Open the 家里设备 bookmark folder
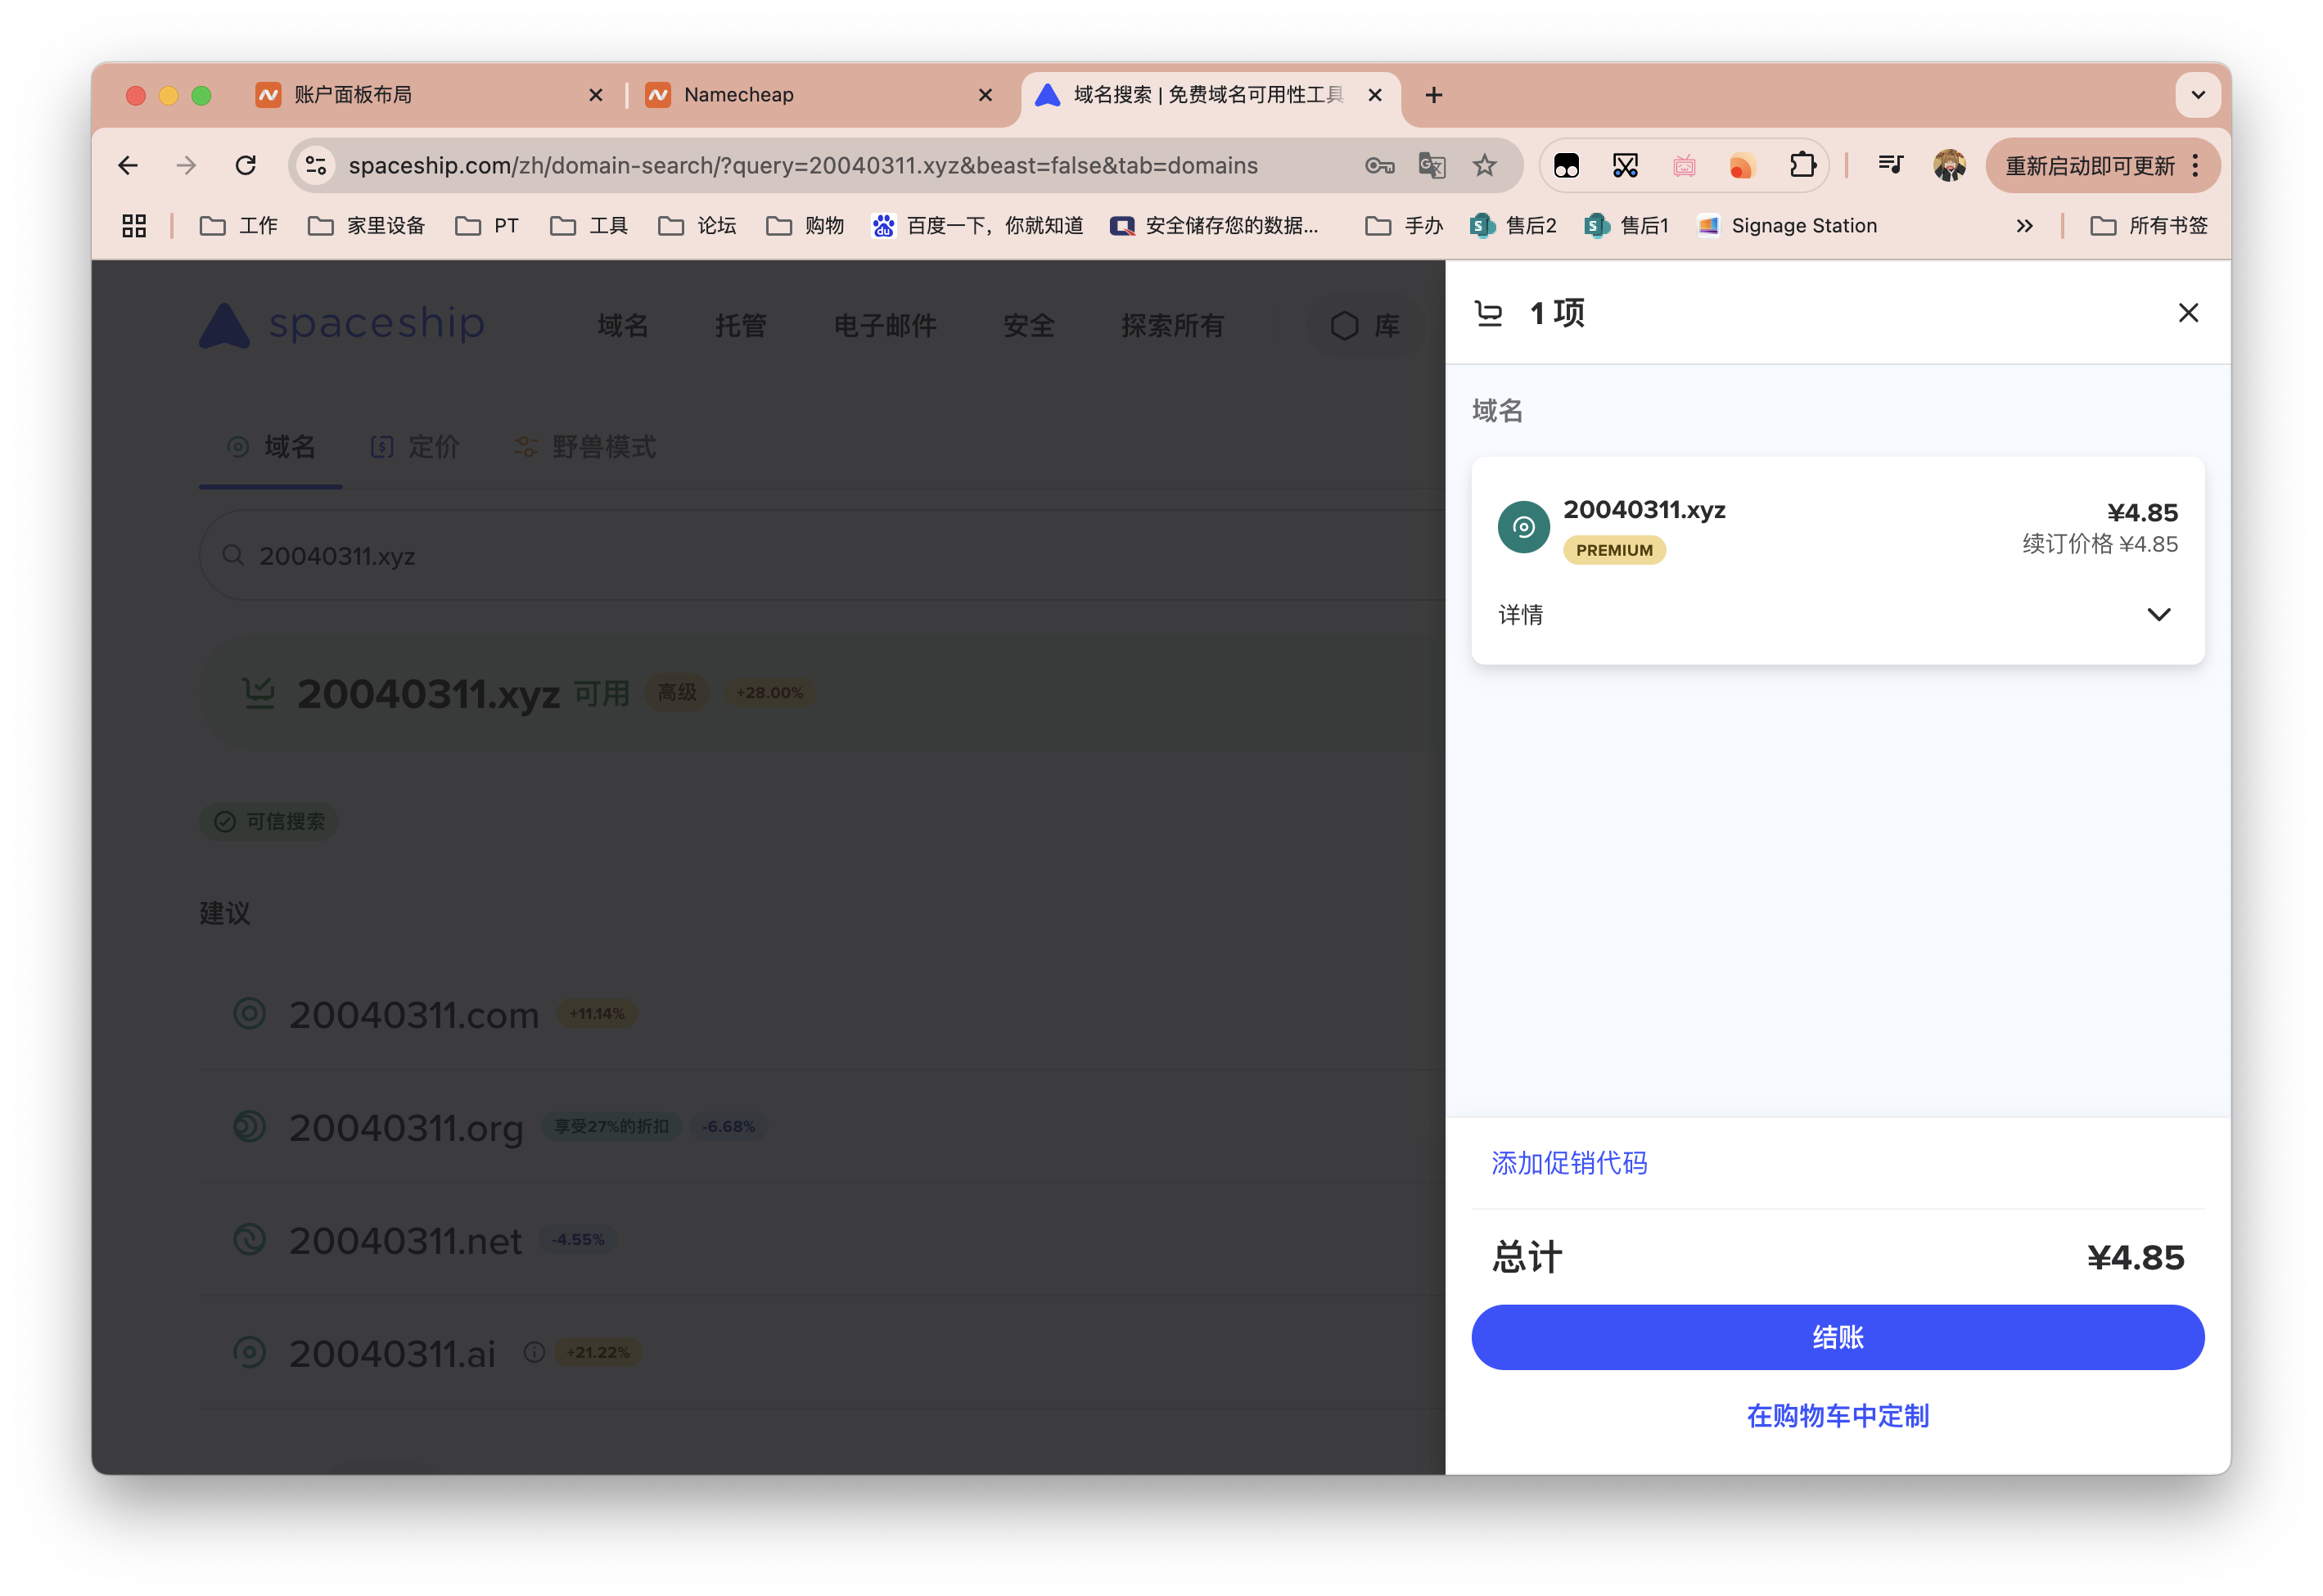Screen dimensions: 2323x1596 [366, 226]
